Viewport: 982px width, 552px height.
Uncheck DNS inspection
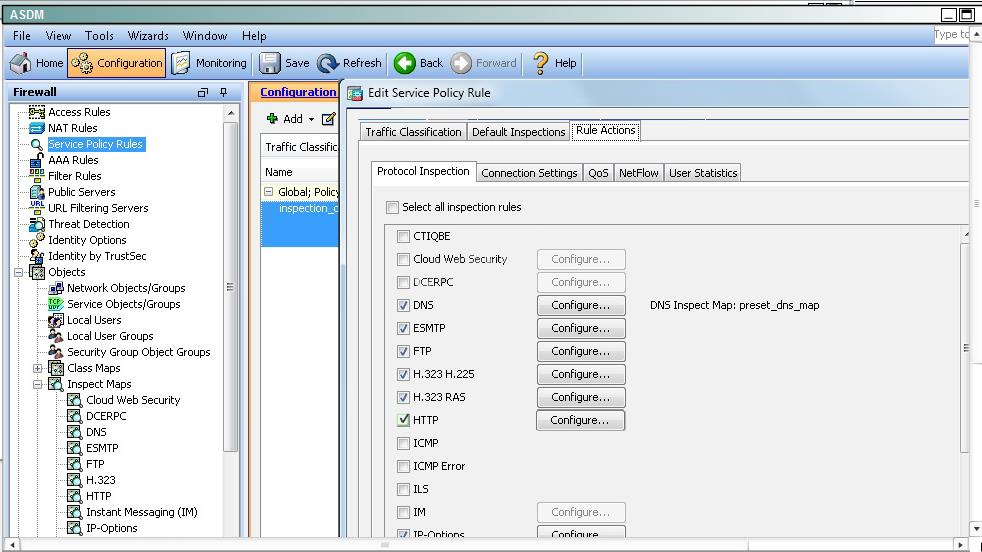coord(403,306)
